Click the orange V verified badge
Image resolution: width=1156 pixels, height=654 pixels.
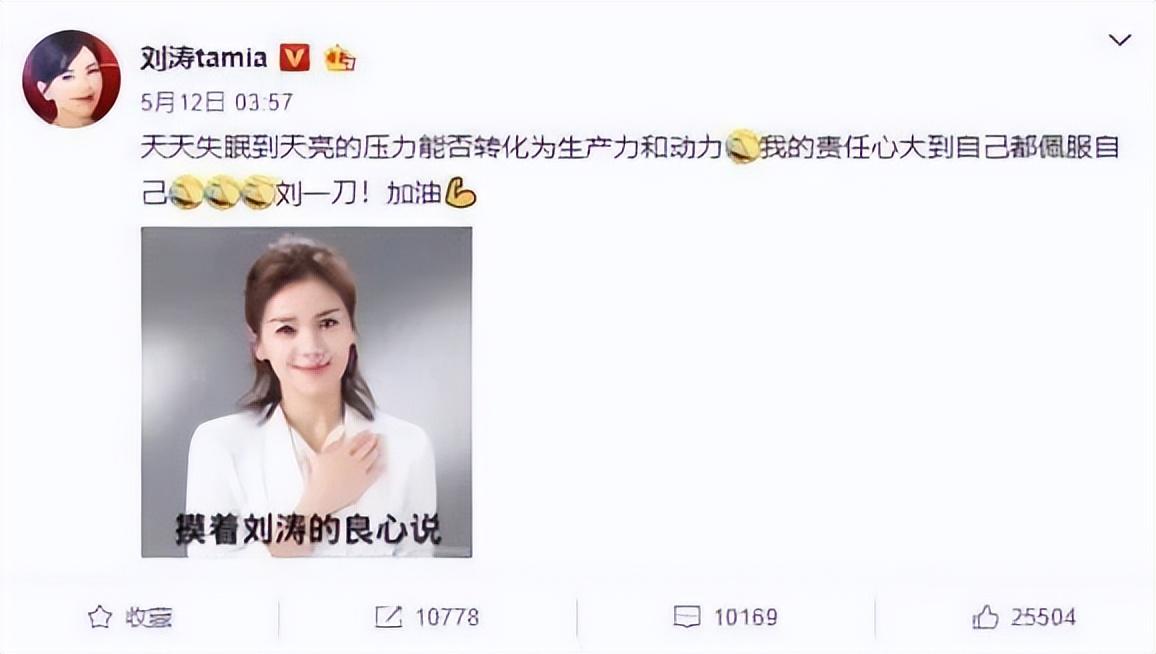[294, 58]
